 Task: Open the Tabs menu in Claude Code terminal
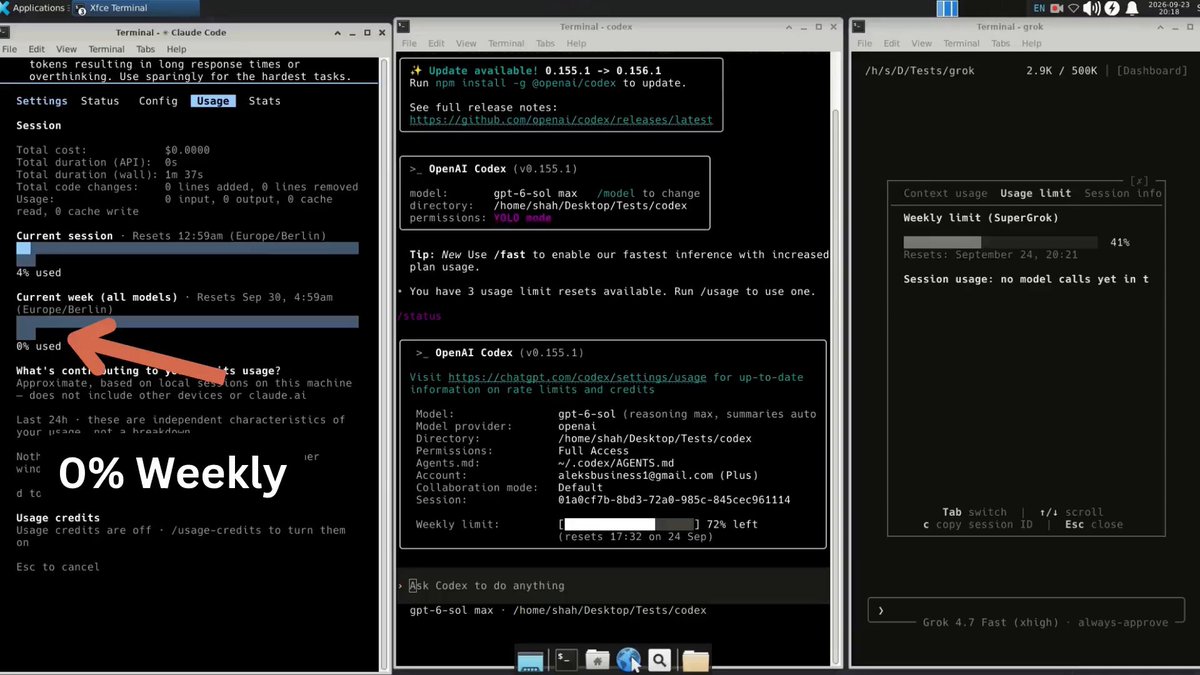coord(145,49)
